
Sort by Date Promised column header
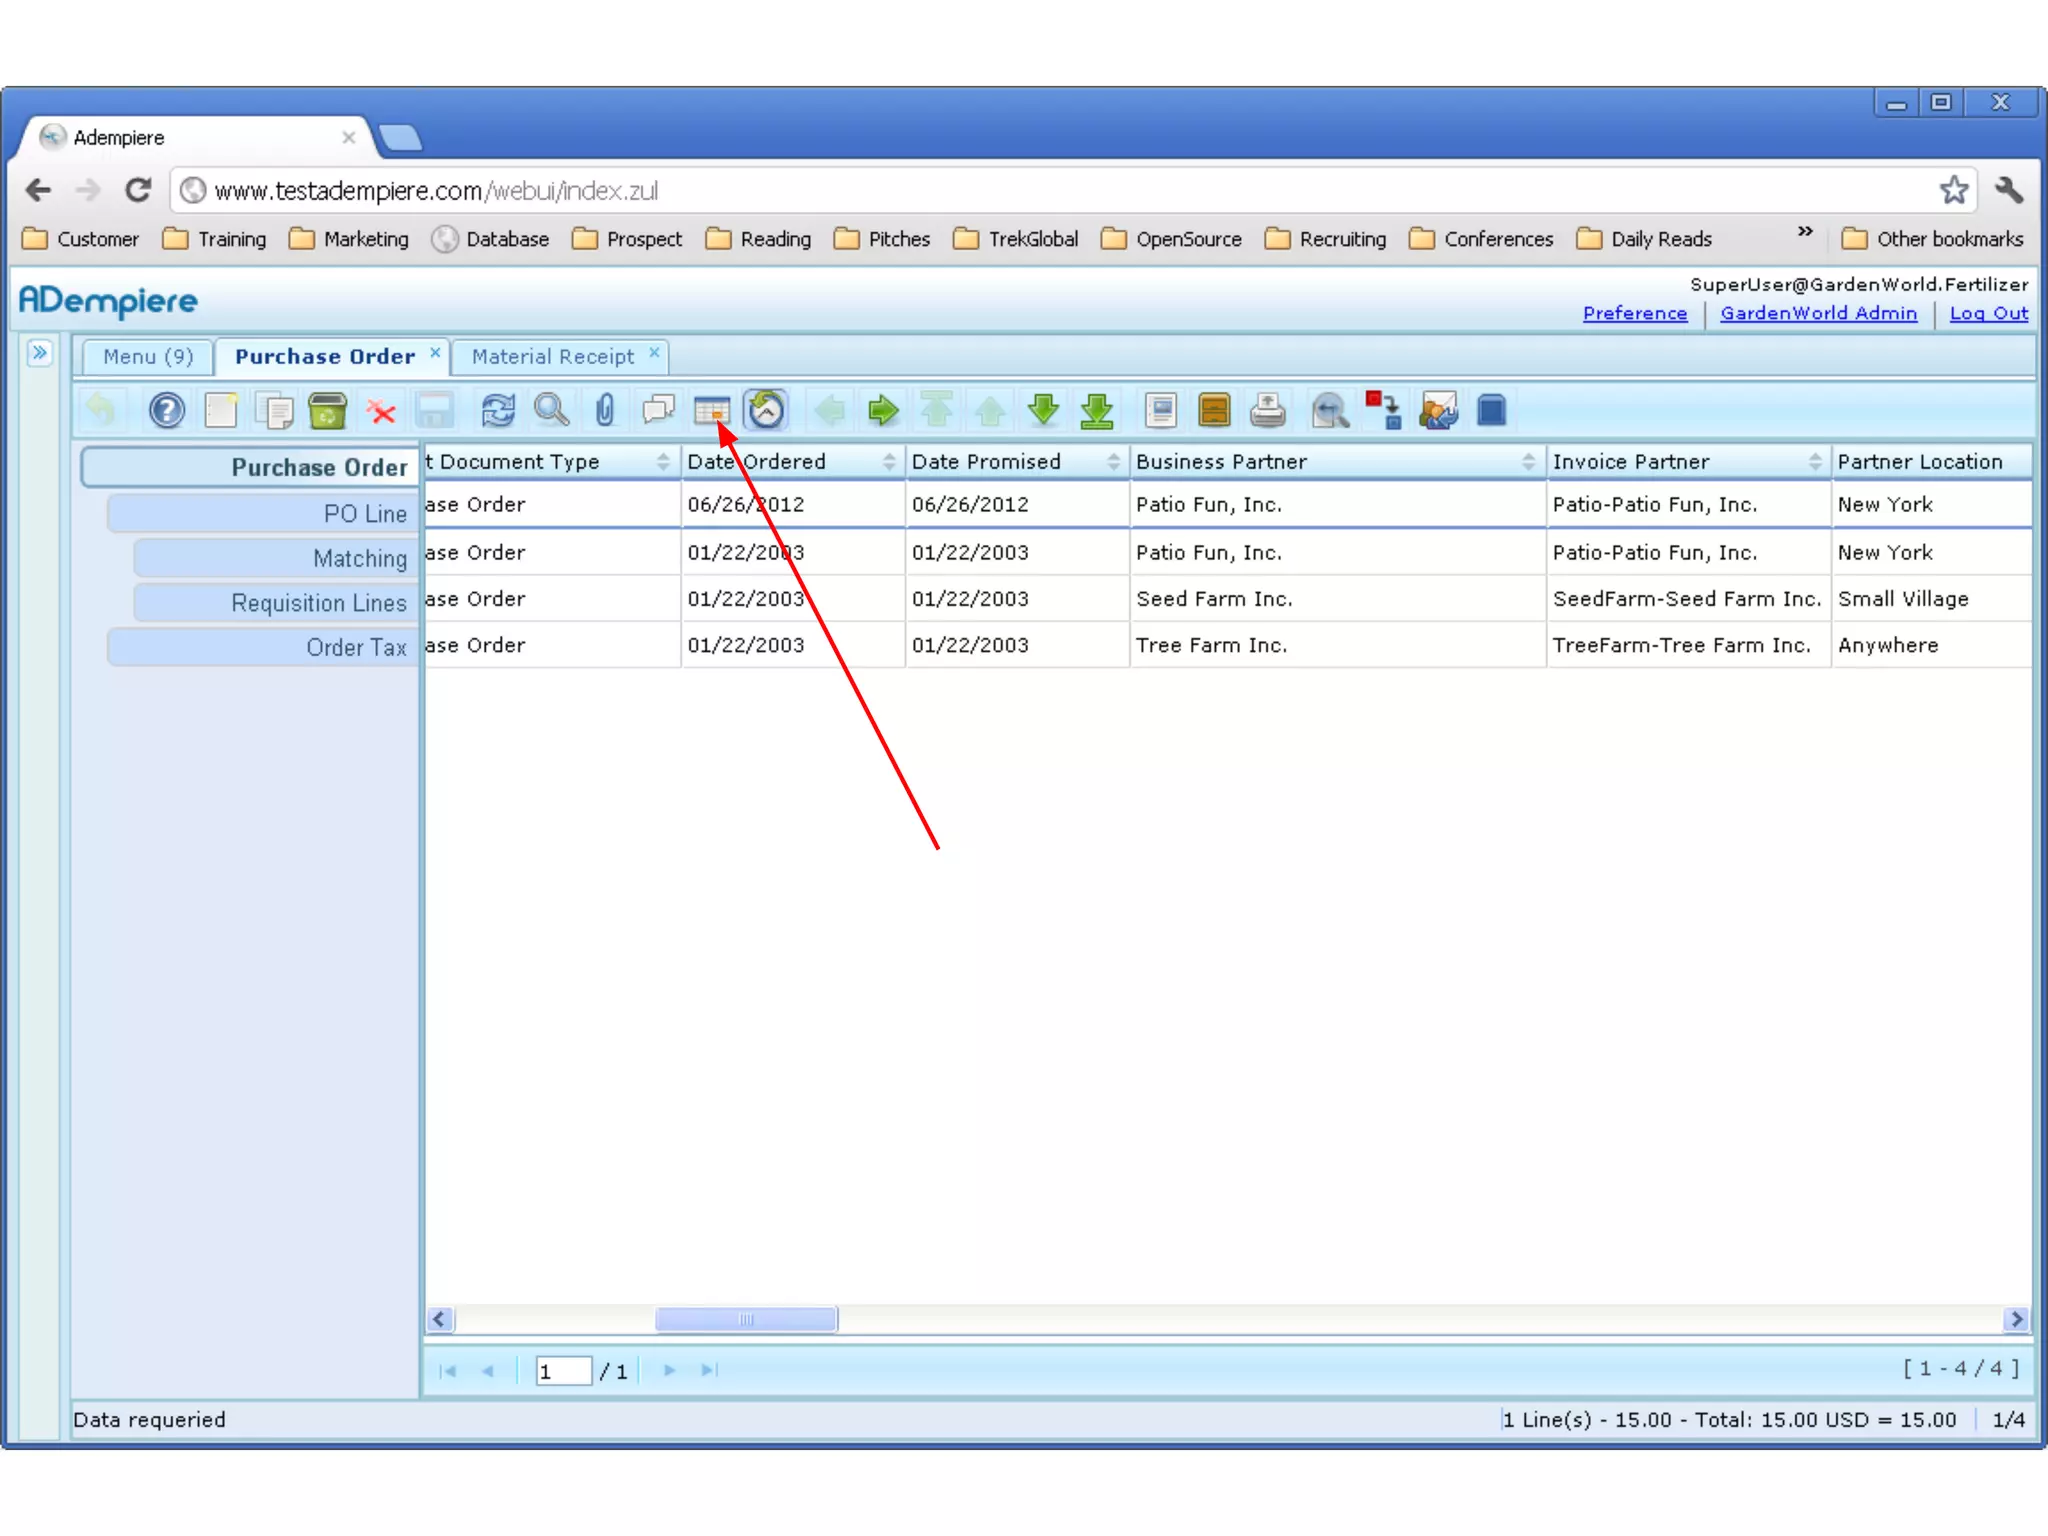[x=1016, y=462]
